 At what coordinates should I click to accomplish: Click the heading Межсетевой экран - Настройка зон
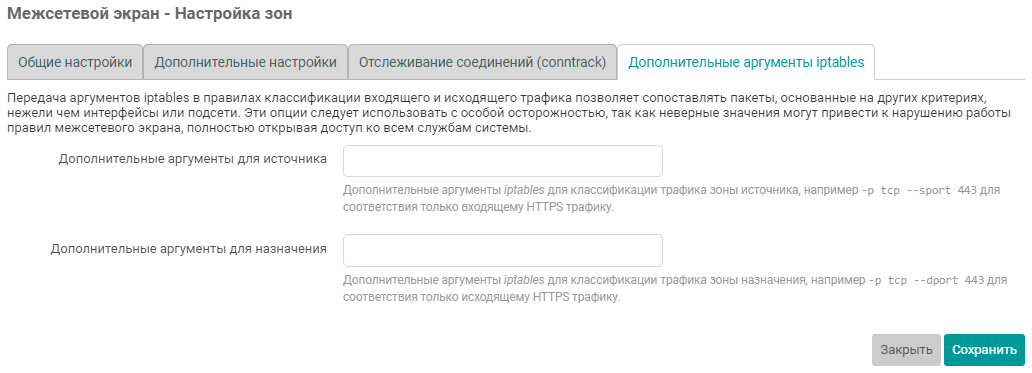pyautogui.click(x=150, y=13)
